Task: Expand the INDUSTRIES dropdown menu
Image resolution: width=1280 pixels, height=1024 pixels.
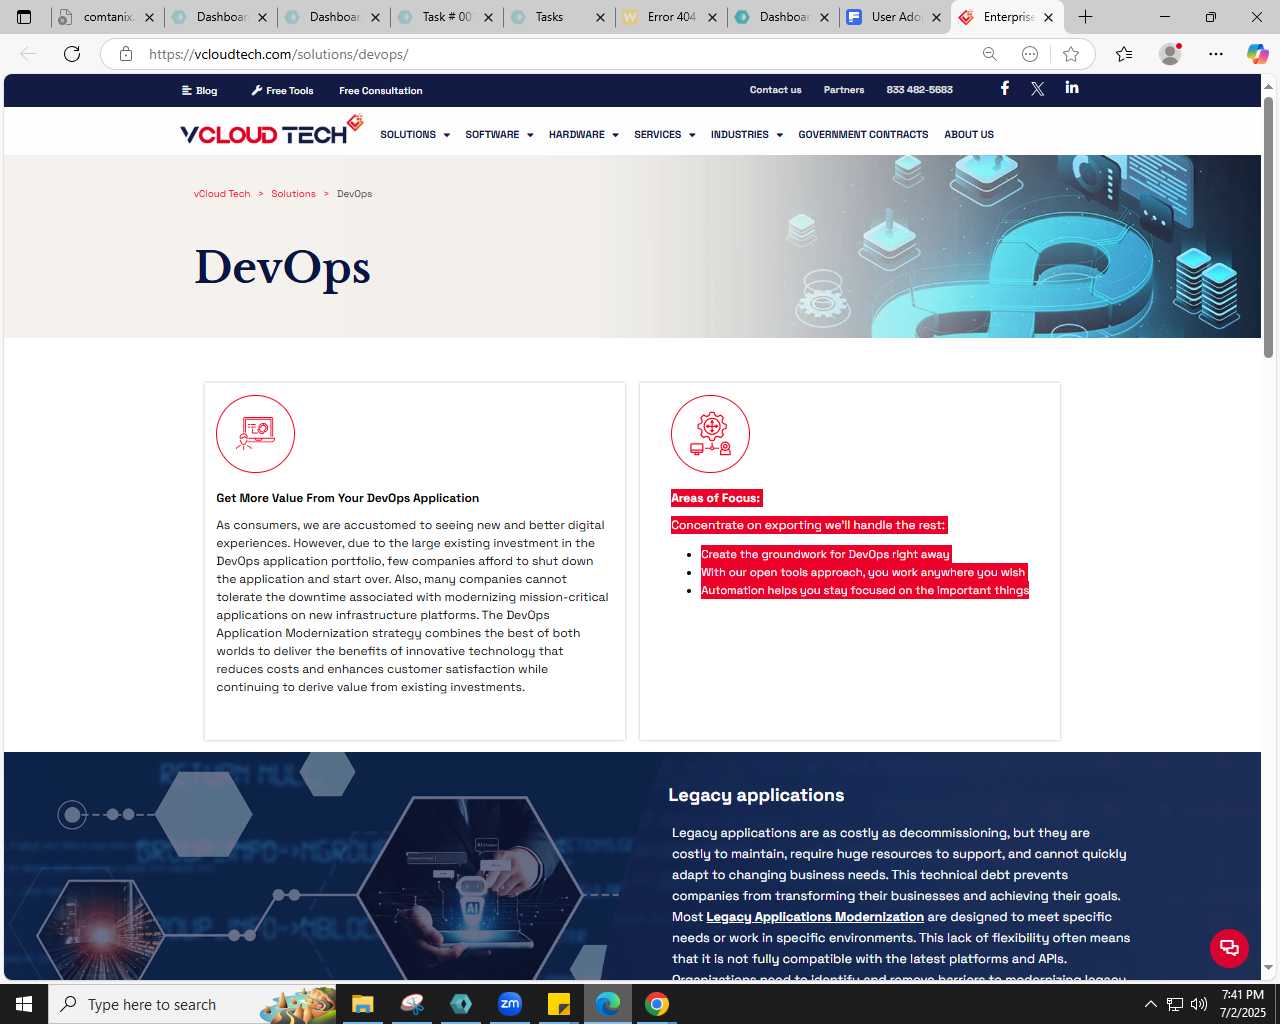Action: click(x=747, y=134)
